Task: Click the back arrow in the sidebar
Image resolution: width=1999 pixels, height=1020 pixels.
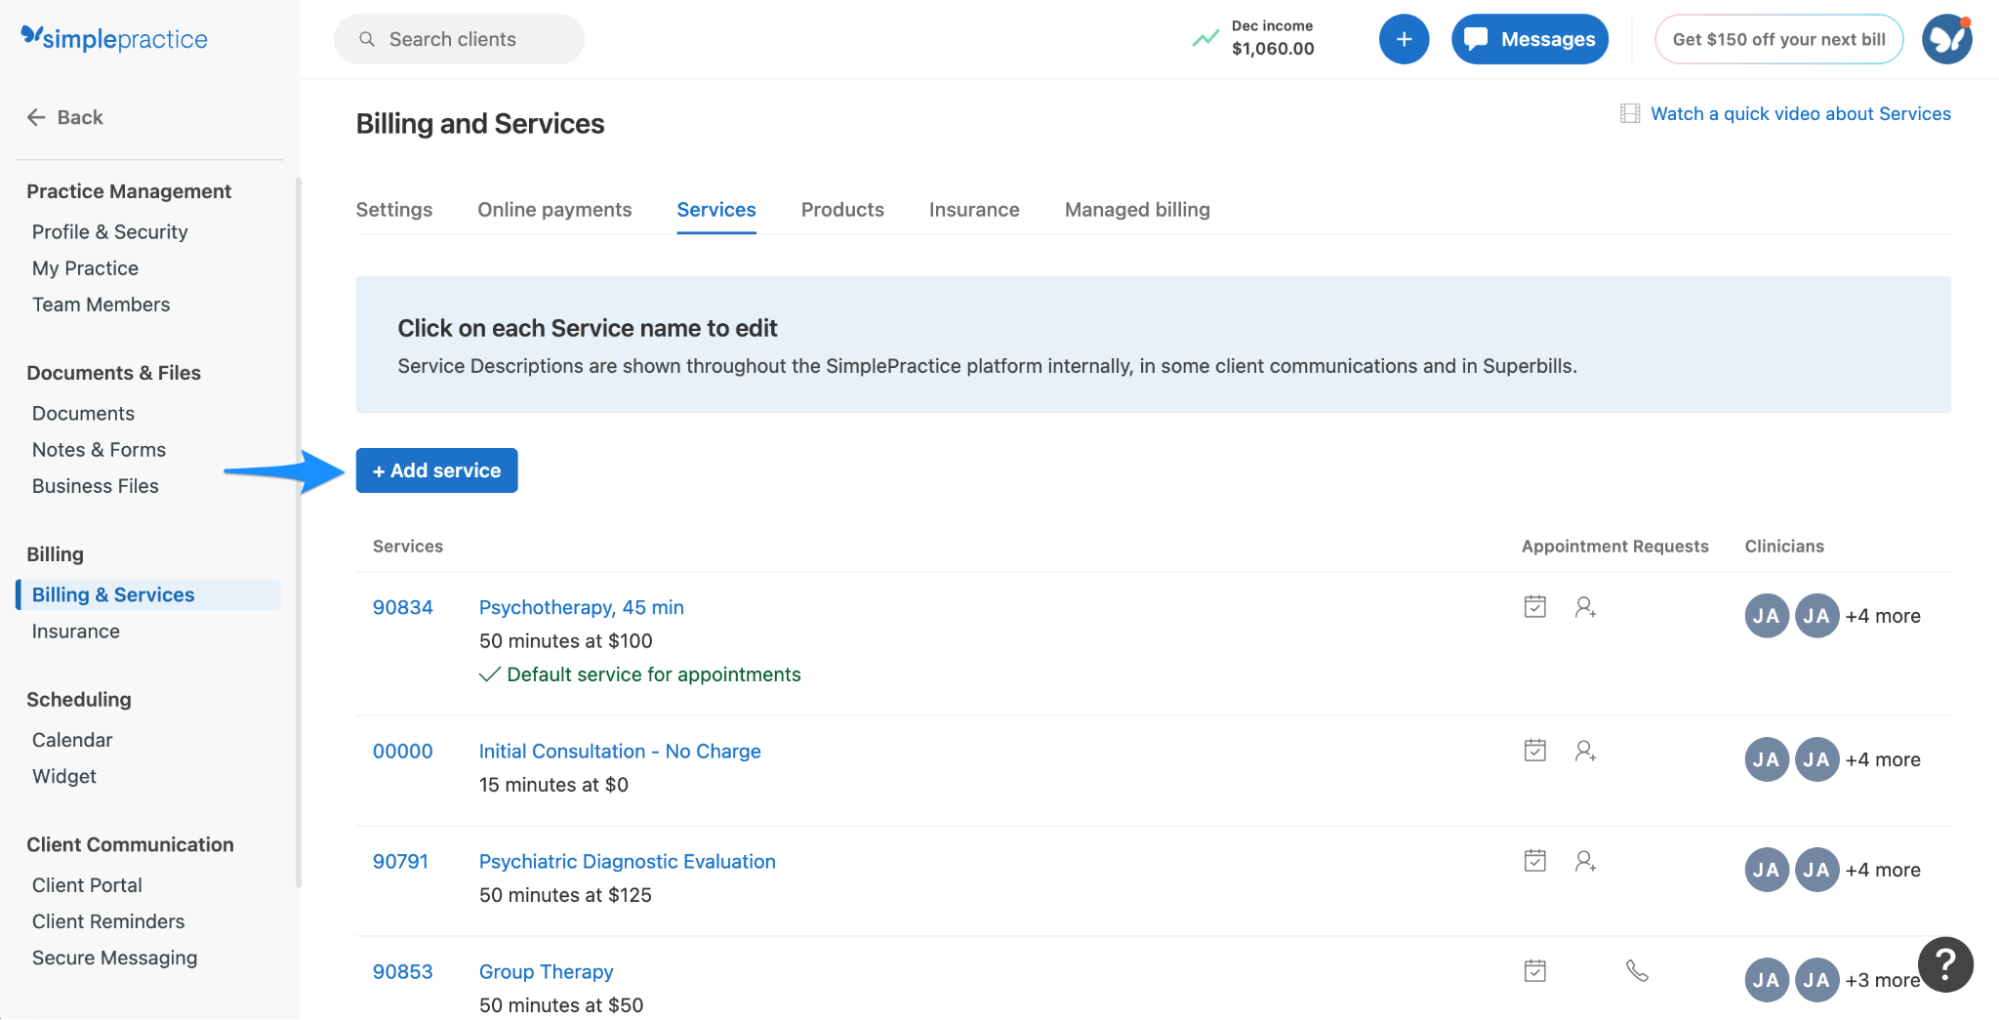Action: click(x=37, y=117)
